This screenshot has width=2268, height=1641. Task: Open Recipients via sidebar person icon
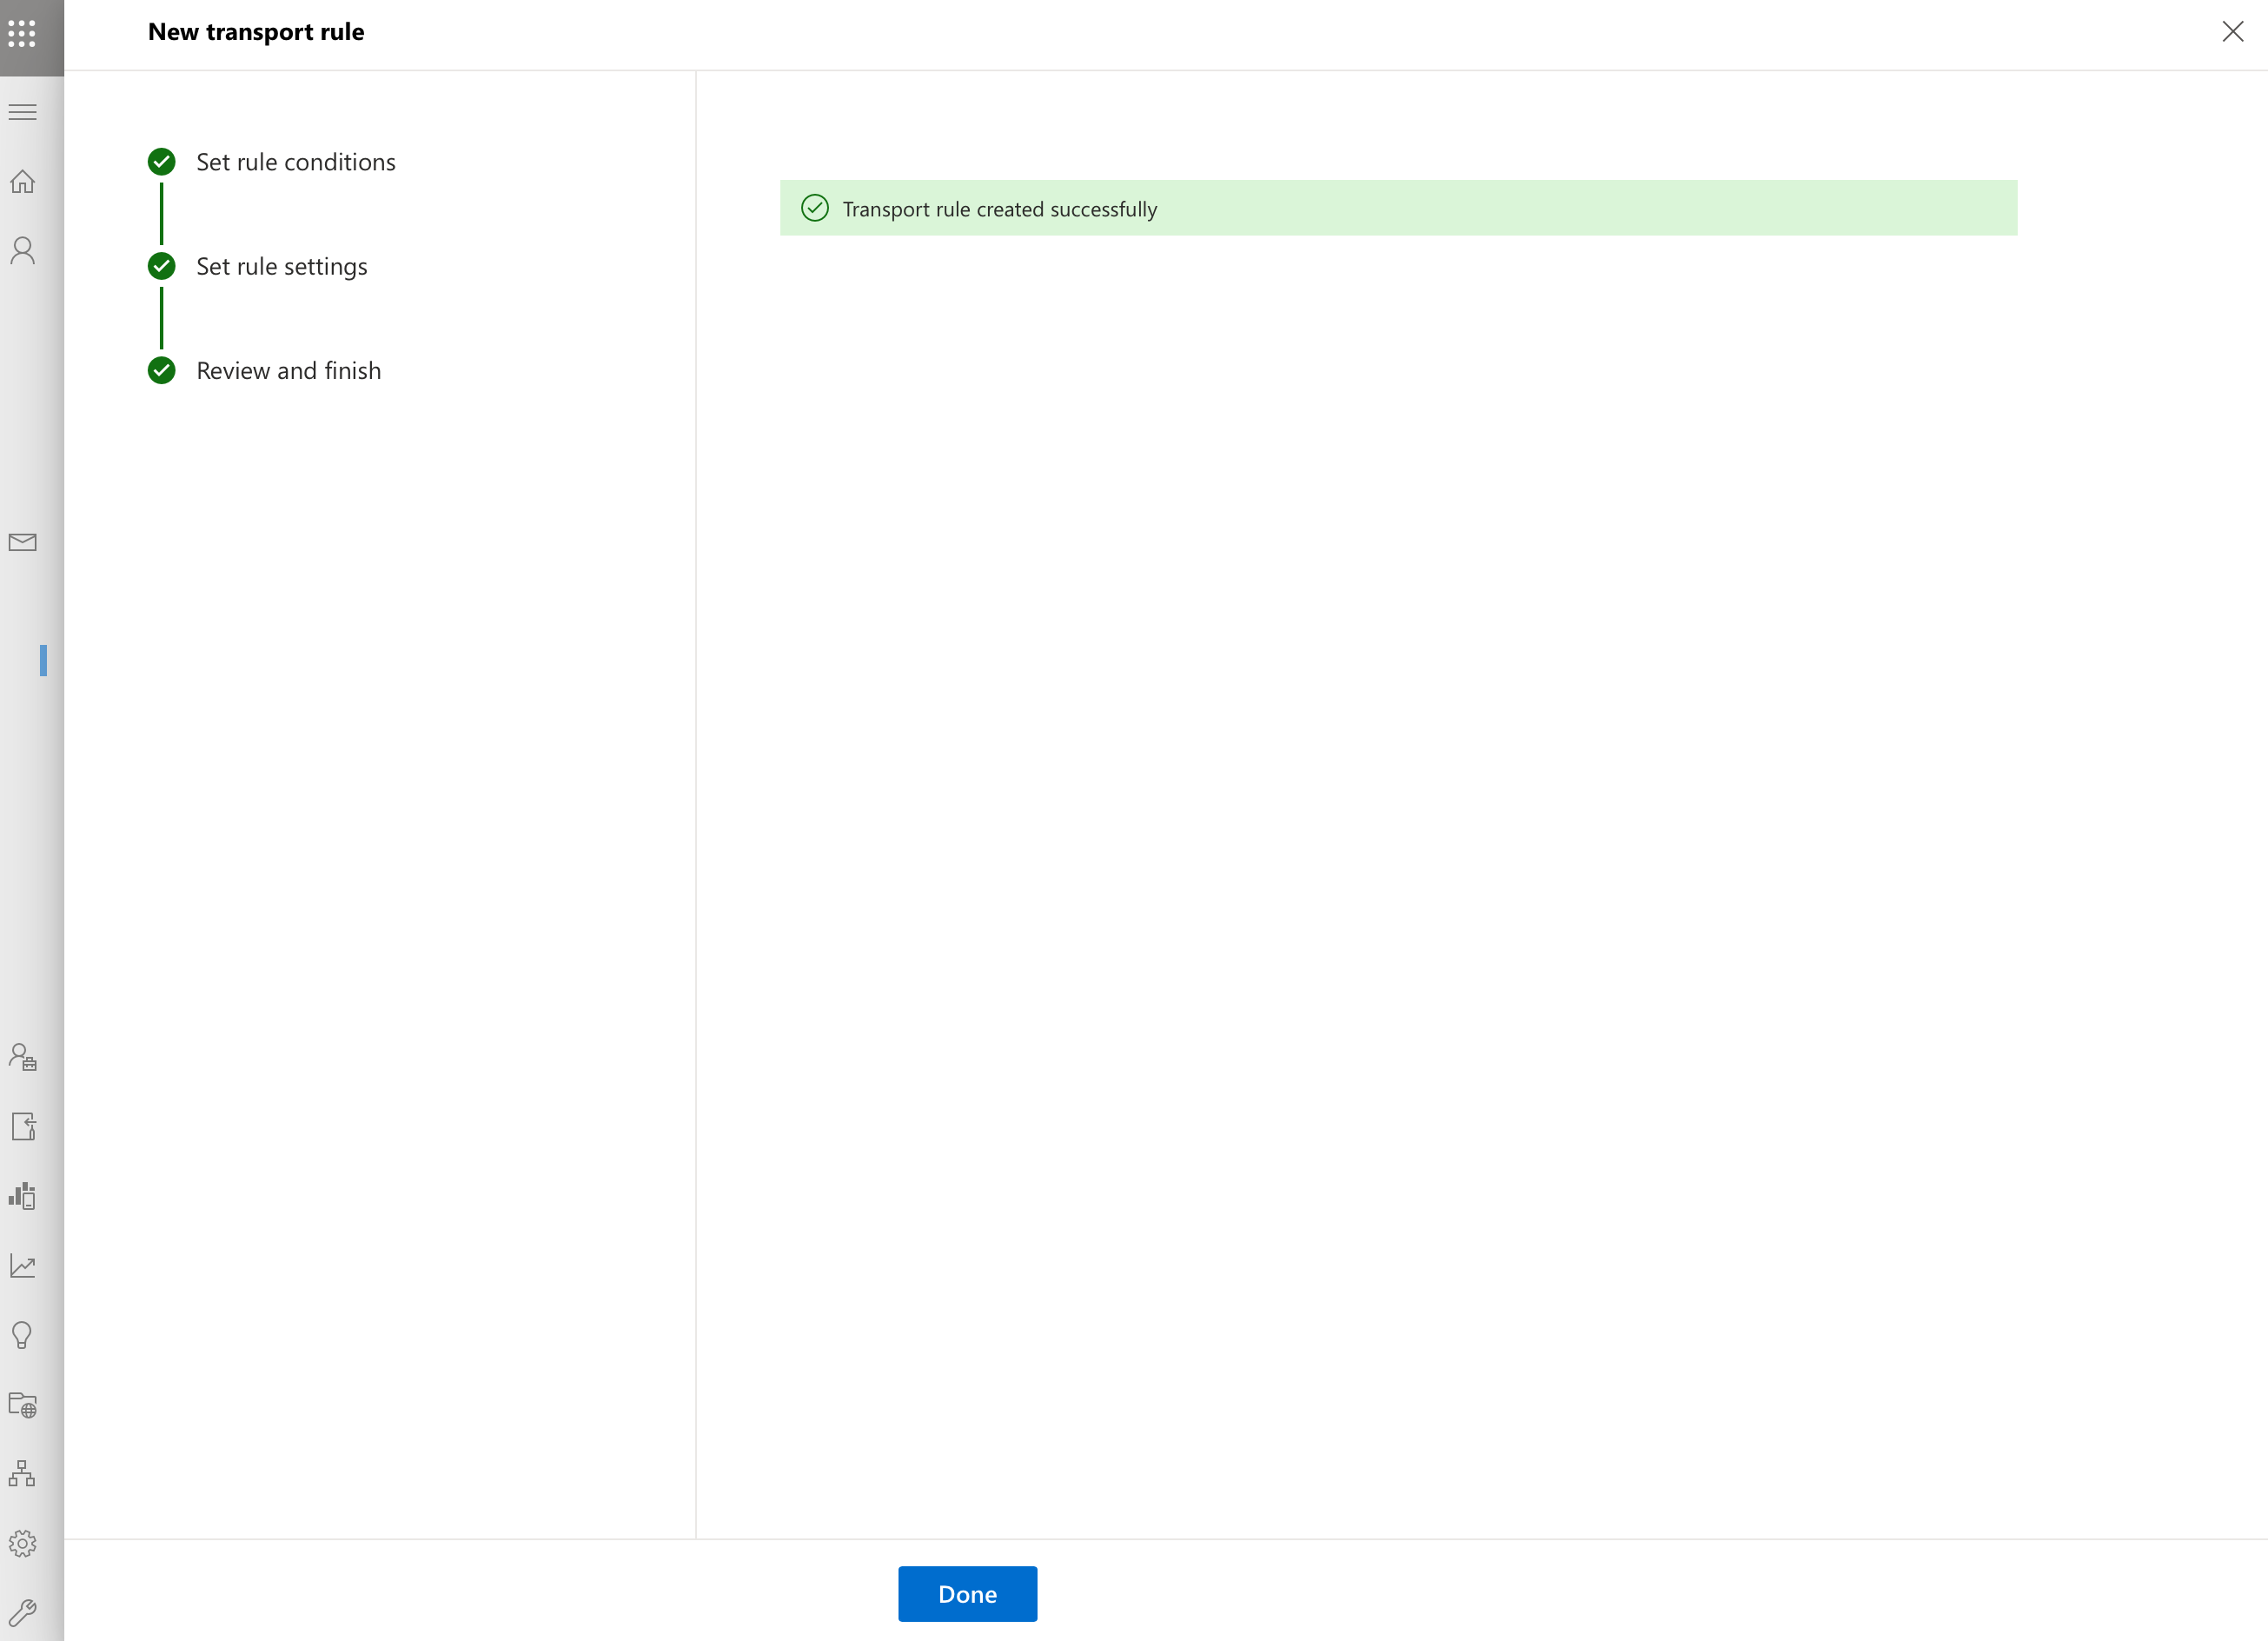click(22, 250)
